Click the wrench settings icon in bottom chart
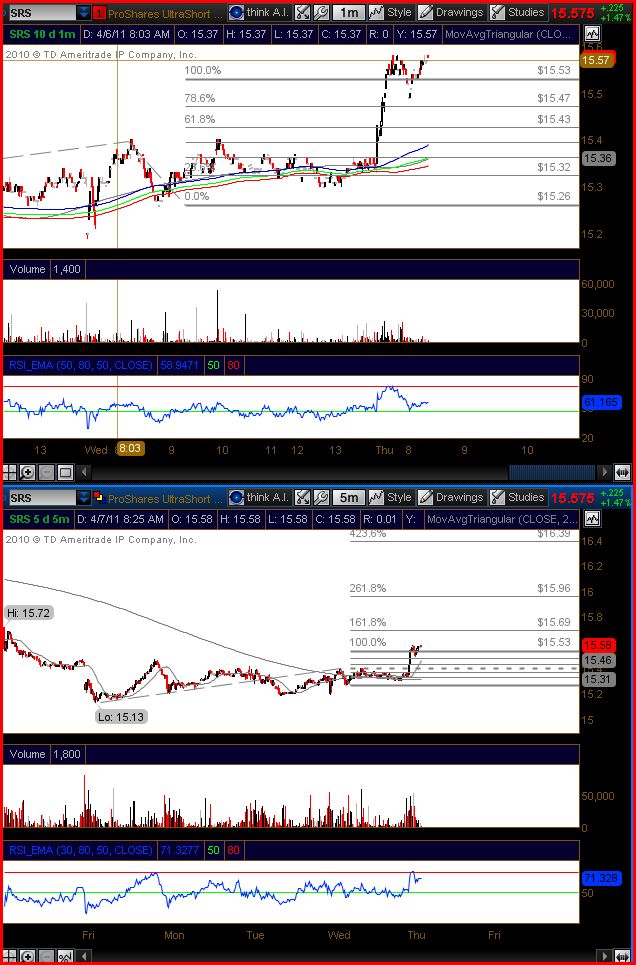This screenshot has width=636, height=965. tap(320, 497)
